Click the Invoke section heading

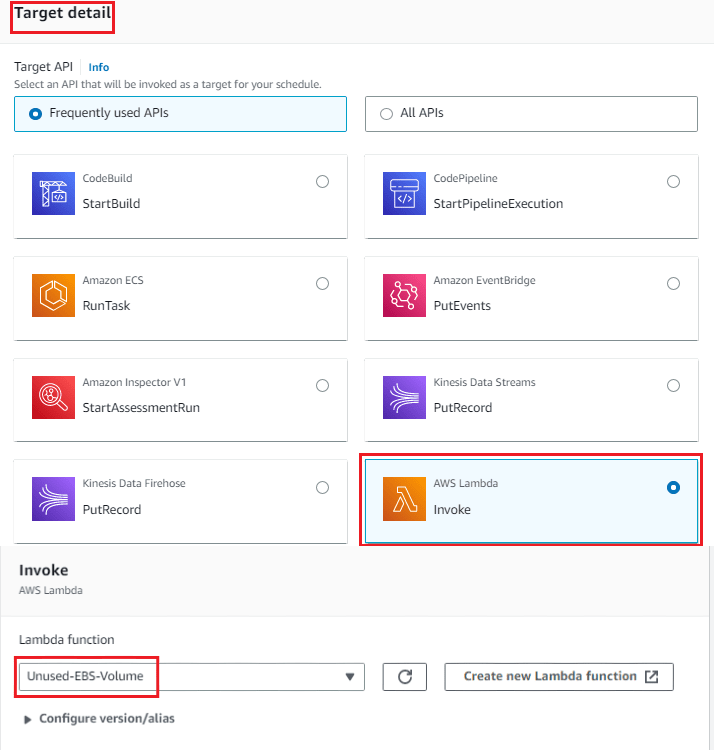(x=44, y=570)
